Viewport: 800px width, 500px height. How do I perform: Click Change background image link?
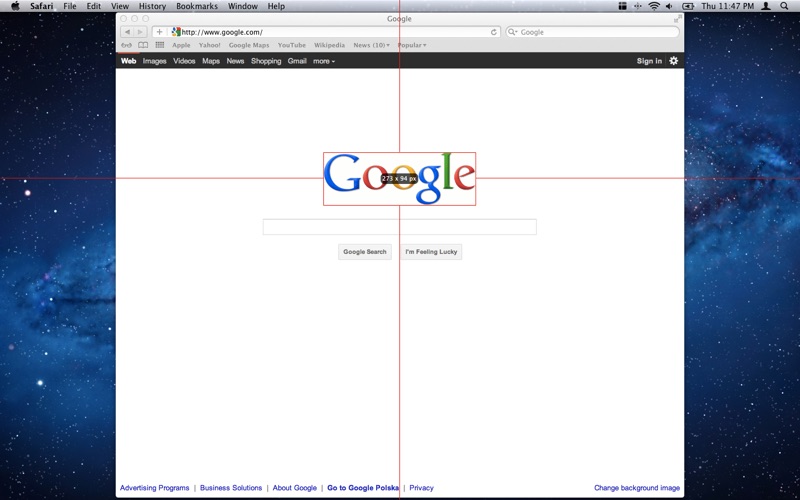[x=637, y=488]
